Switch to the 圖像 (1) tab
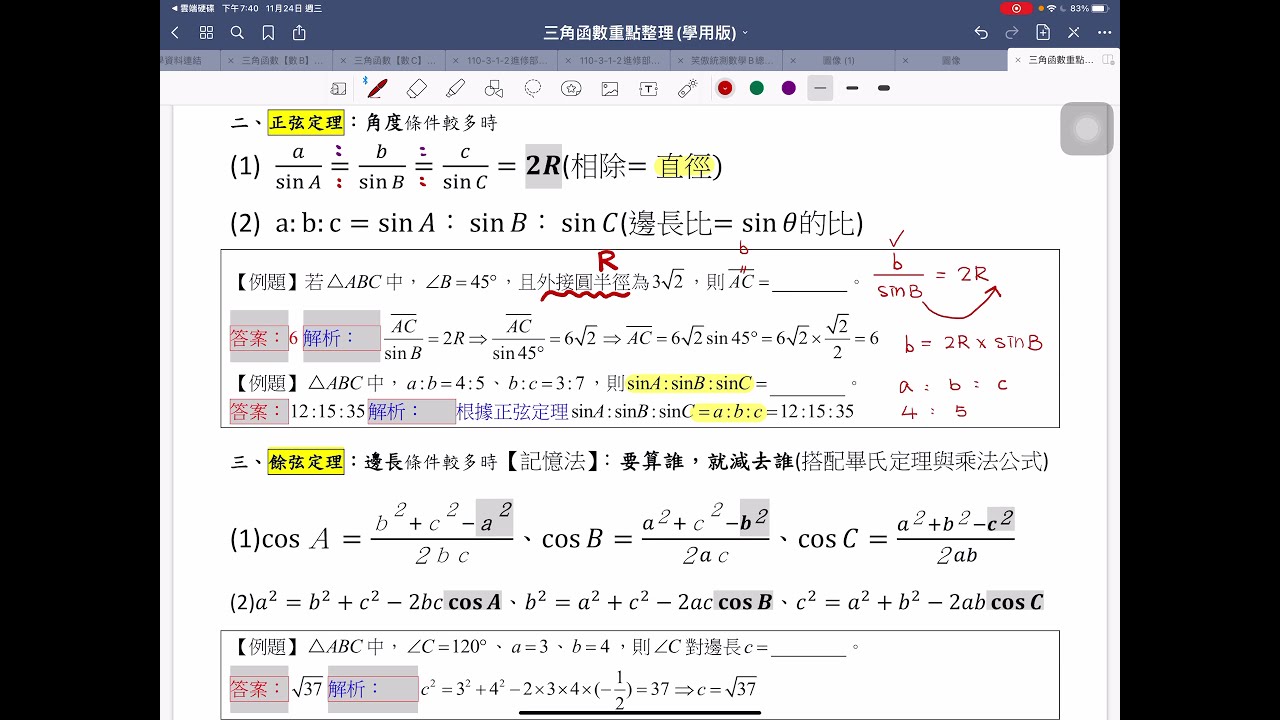Screen dimensions: 1280x720 point(838,60)
